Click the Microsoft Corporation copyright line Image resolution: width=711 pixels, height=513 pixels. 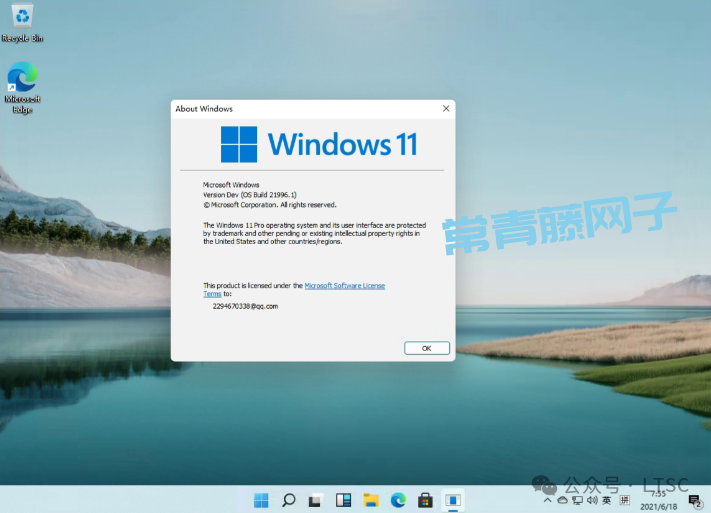click(270, 205)
